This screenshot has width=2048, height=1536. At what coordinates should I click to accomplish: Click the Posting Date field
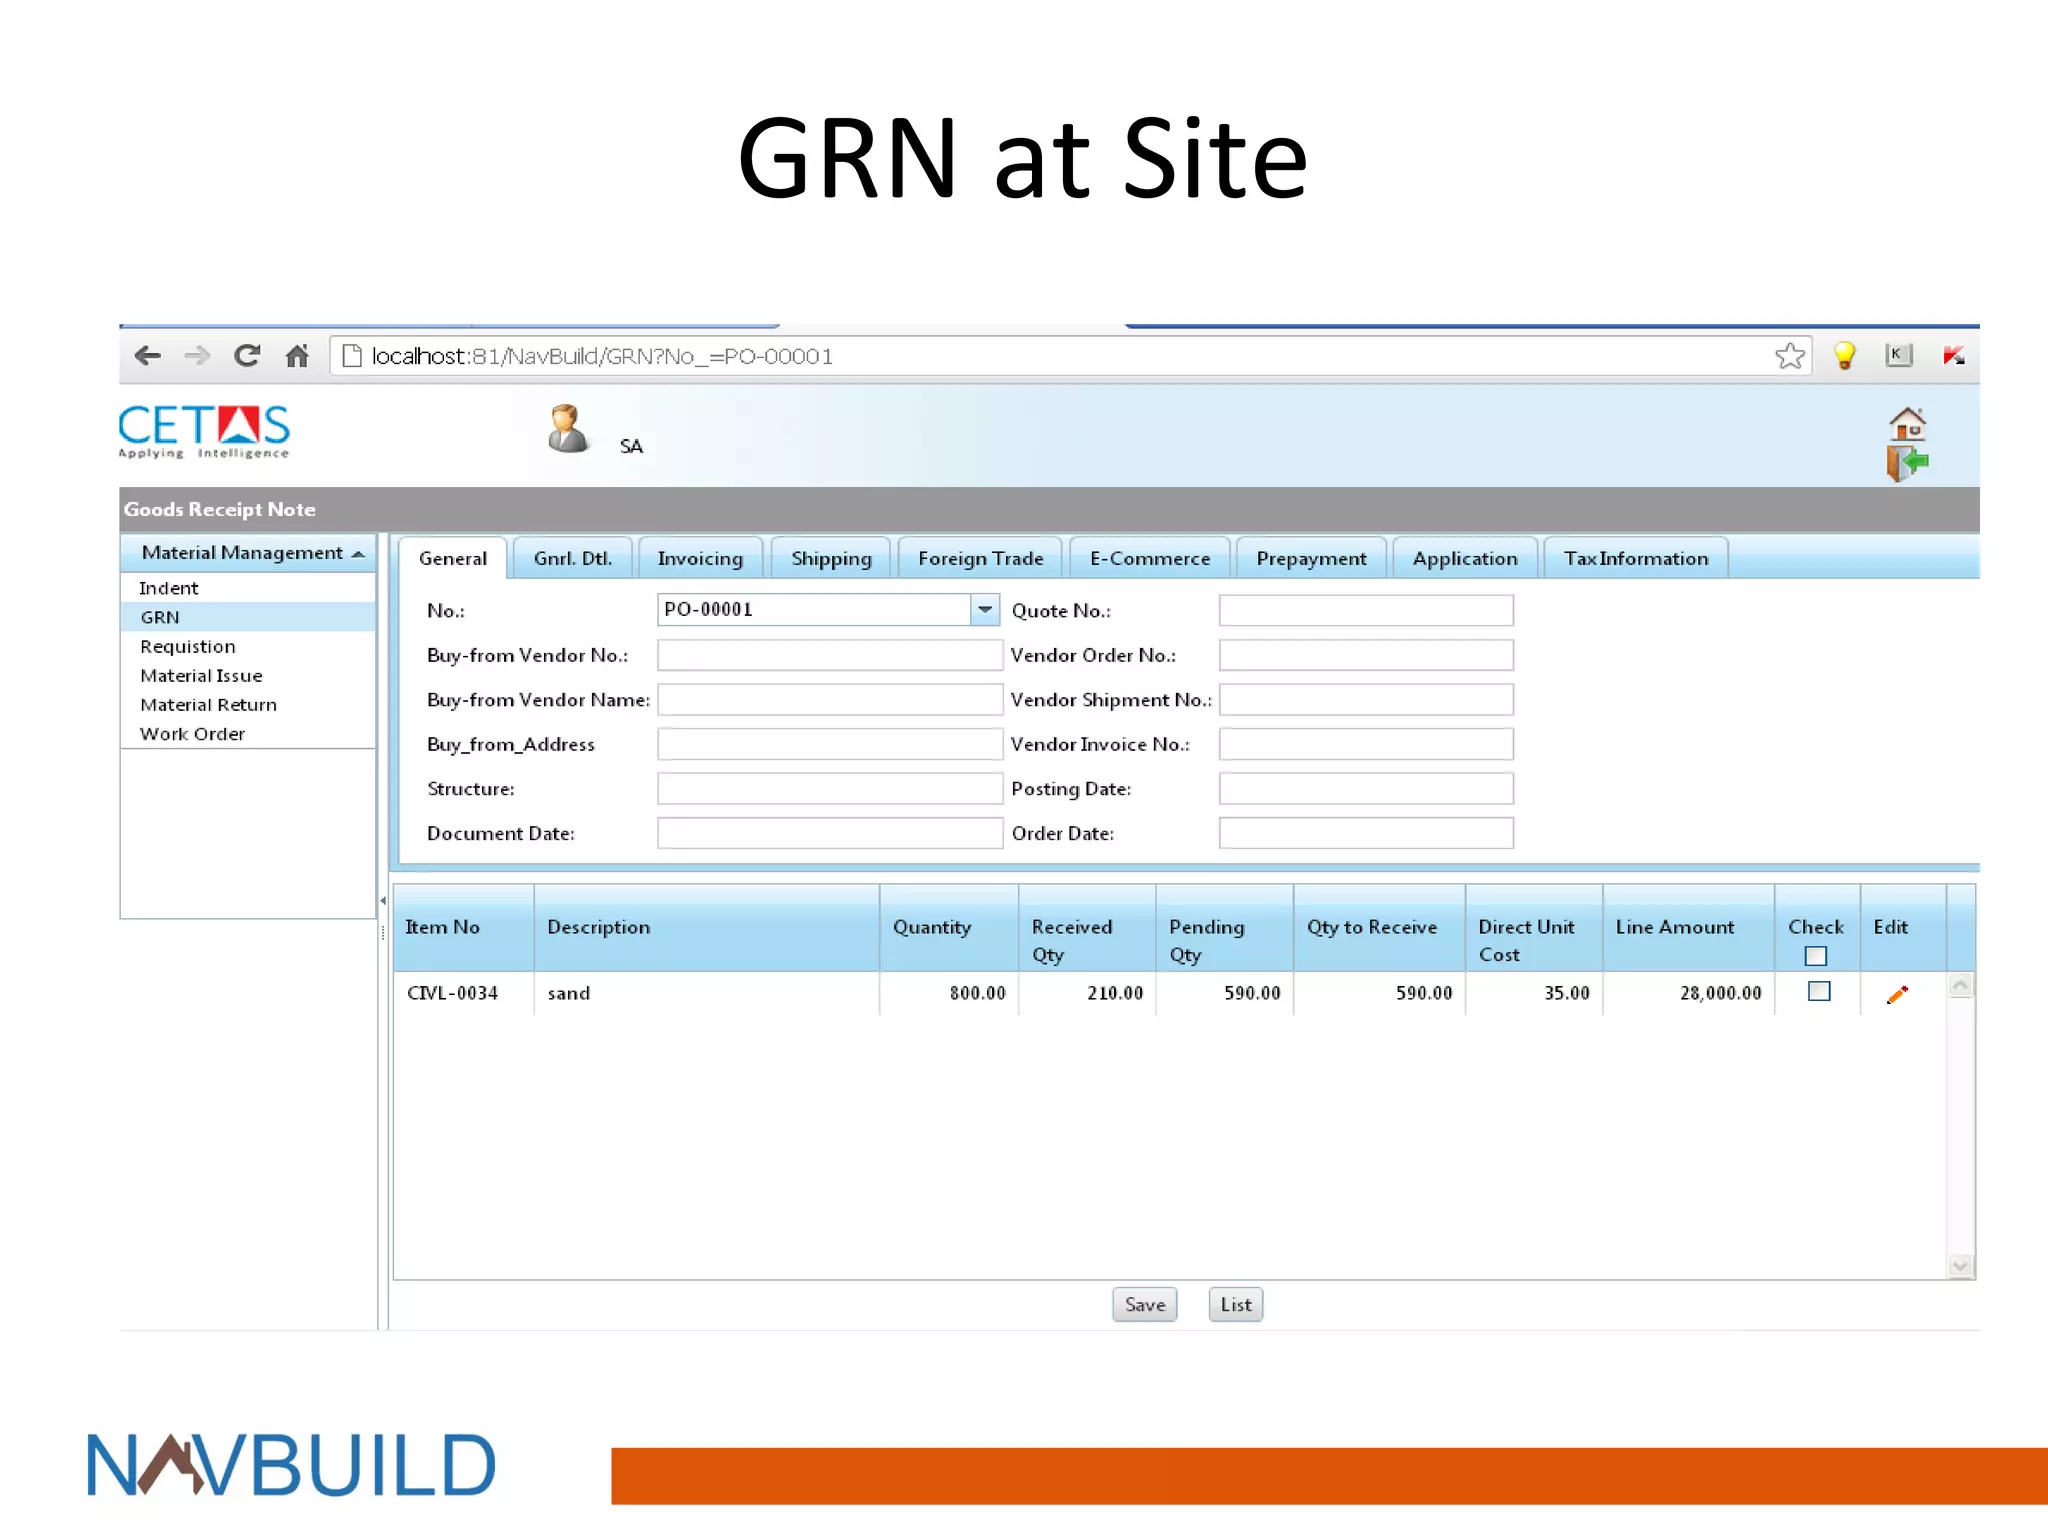(1366, 788)
